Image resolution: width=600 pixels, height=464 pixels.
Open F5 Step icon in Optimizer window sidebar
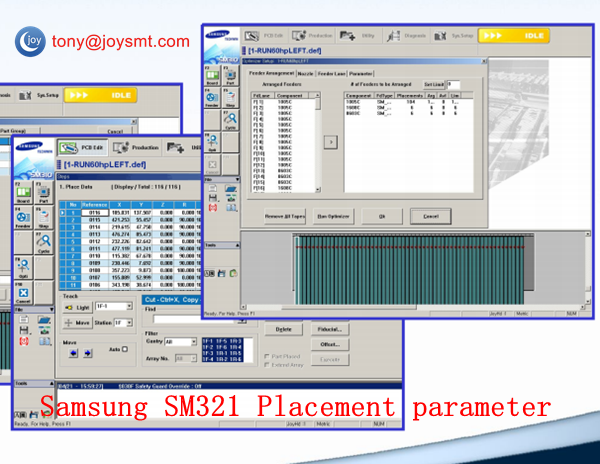click(x=230, y=98)
